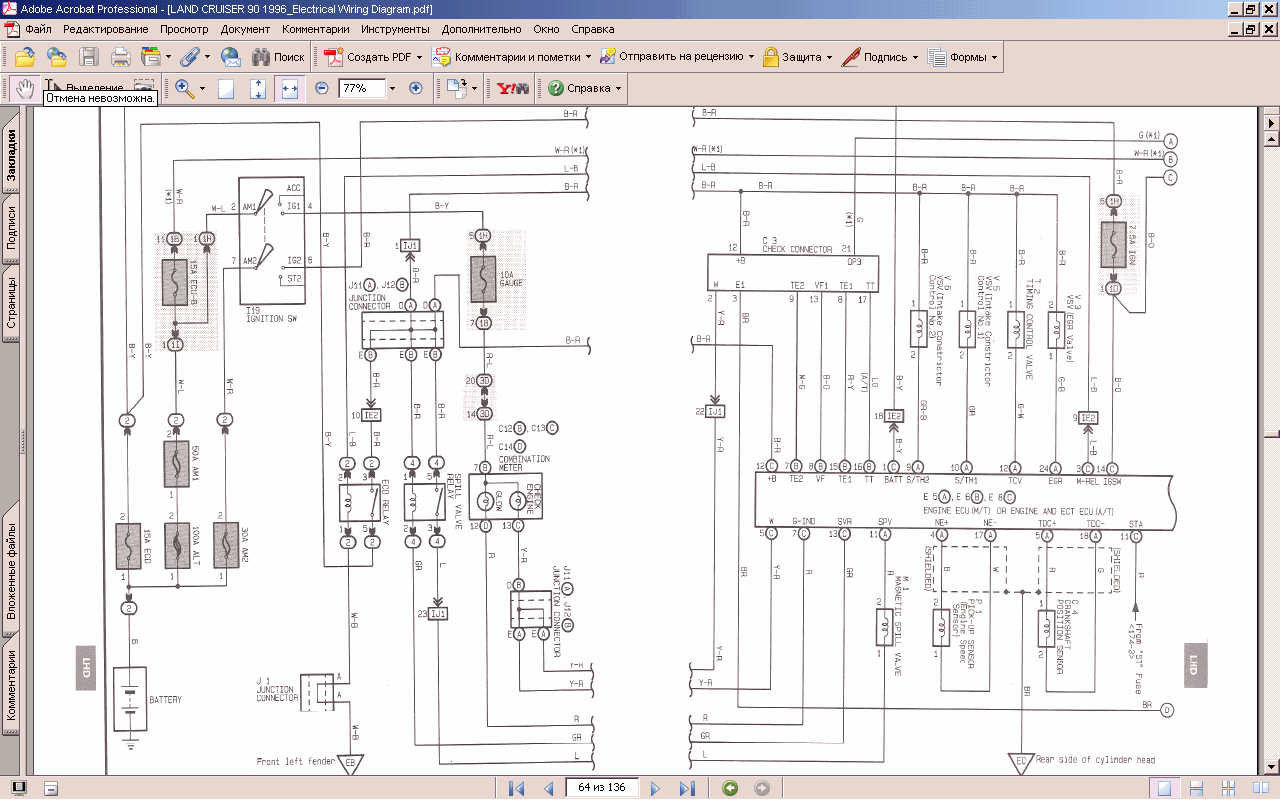
Task: Click the paperclip attach file icon
Action: tap(188, 57)
